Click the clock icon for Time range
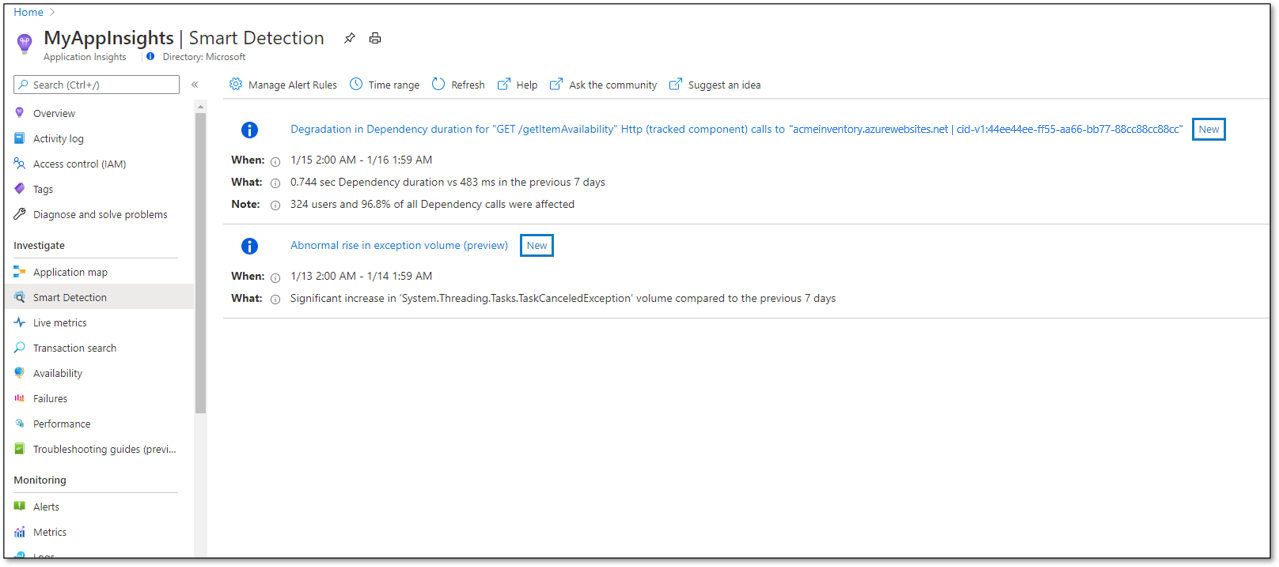The height and width of the screenshot is (567, 1279). coord(356,84)
